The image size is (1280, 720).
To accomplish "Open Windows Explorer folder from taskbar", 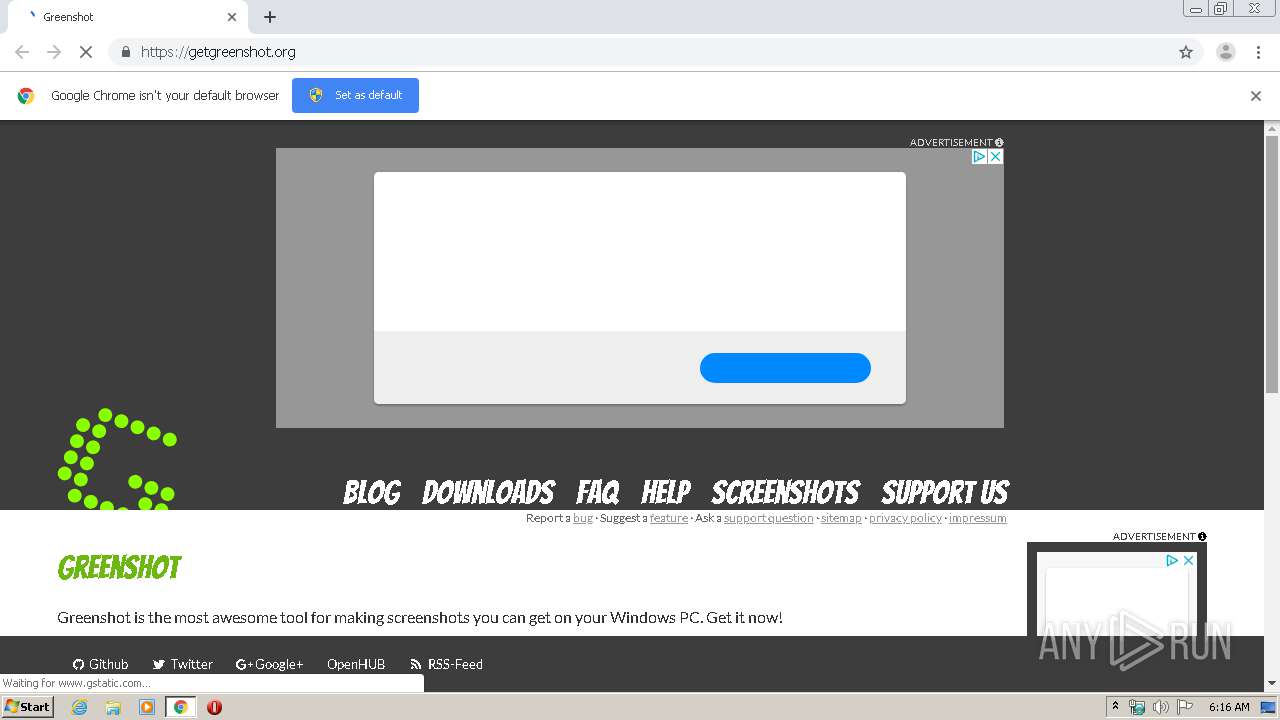I will pyautogui.click(x=113, y=707).
